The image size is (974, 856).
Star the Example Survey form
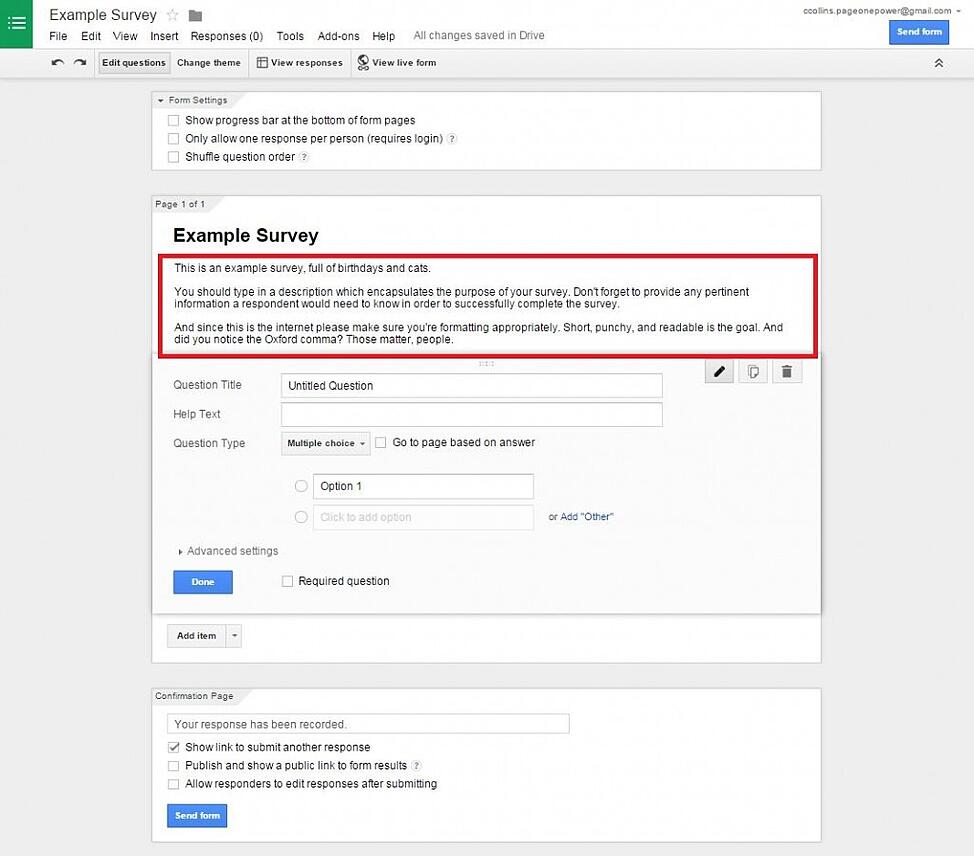point(172,15)
